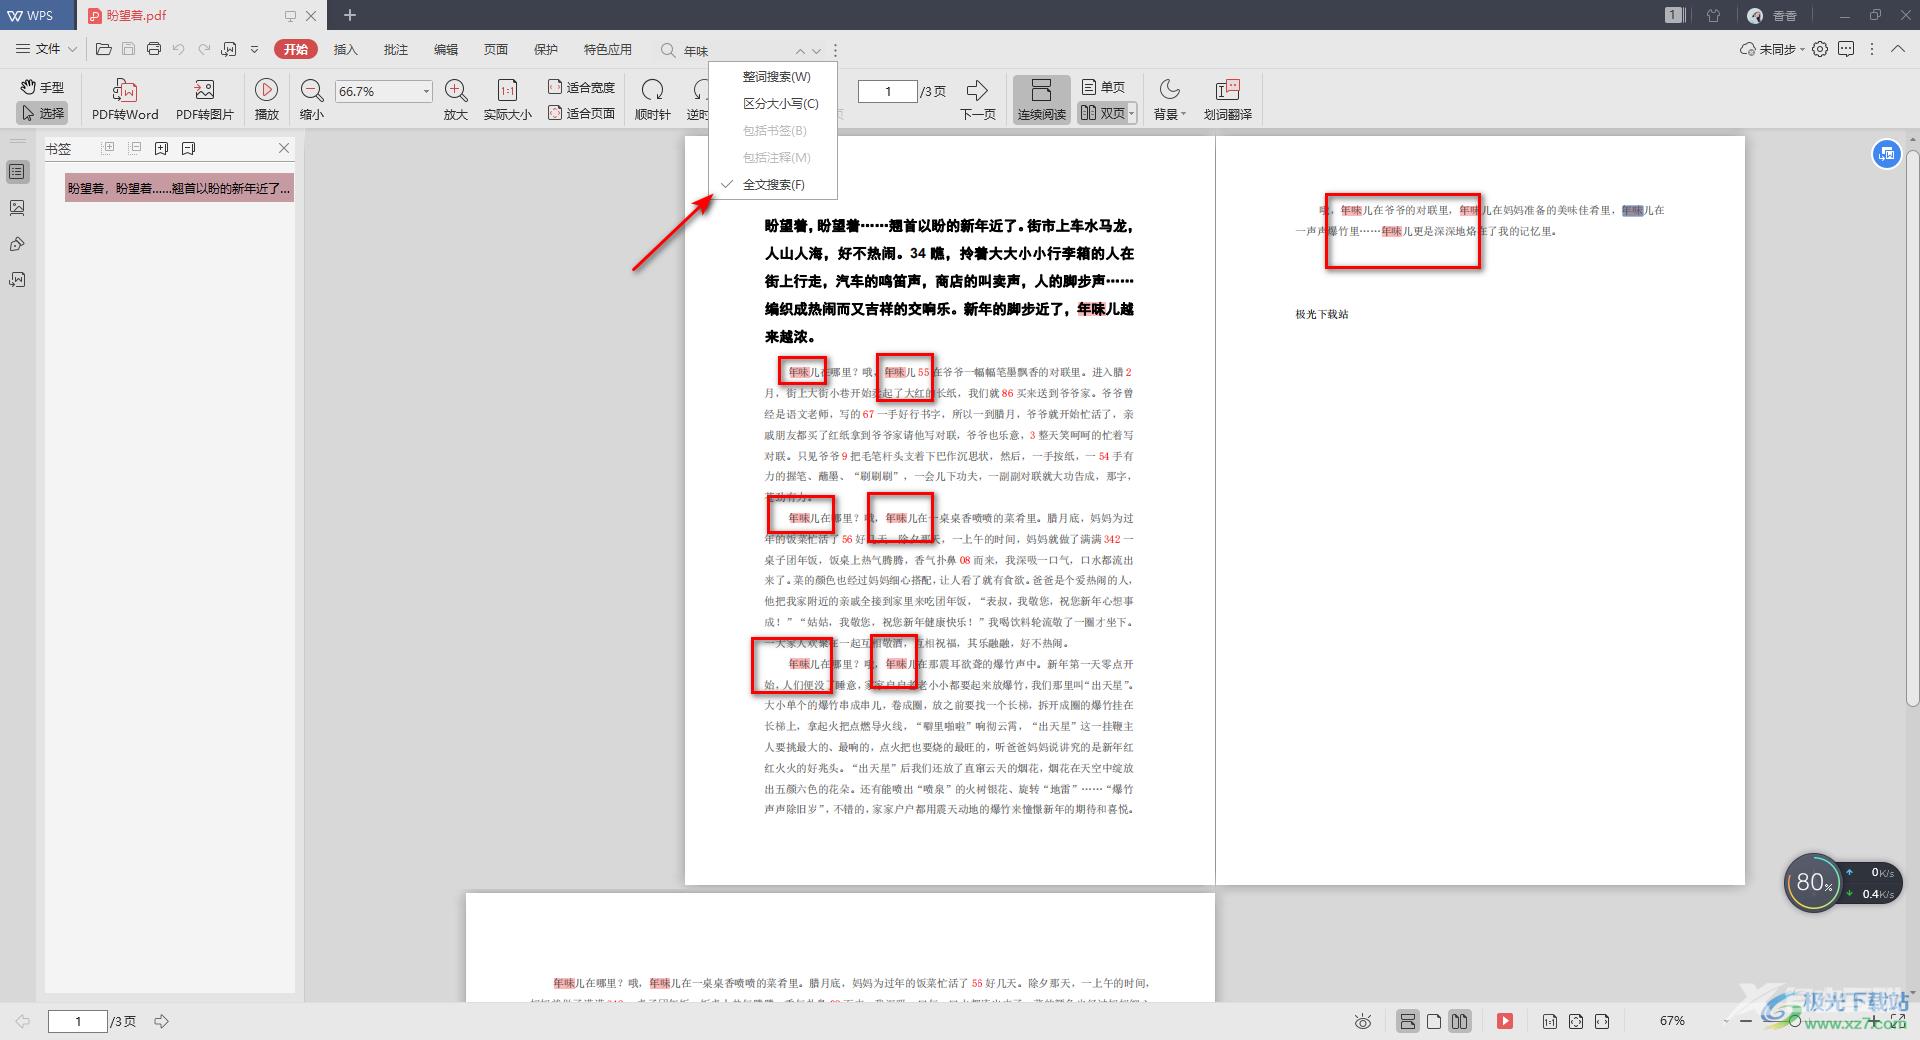Switch to the 批注 tab
The height and width of the screenshot is (1040, 1920).
[395, 49]
